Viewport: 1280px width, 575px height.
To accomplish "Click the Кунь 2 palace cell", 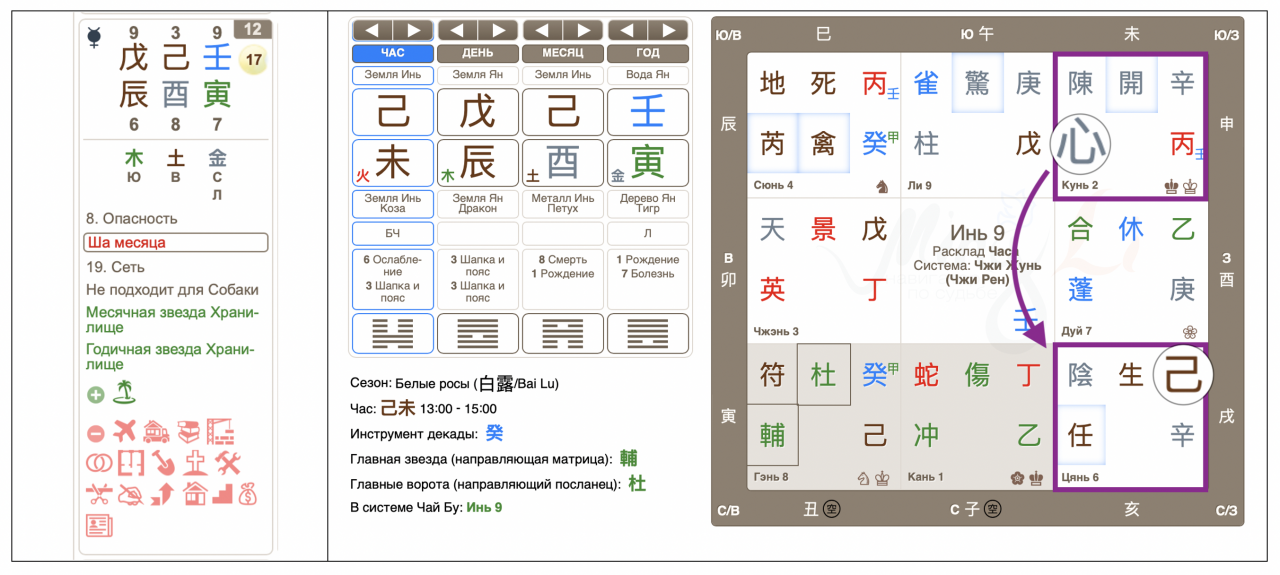I will [x=1130, y=125].
